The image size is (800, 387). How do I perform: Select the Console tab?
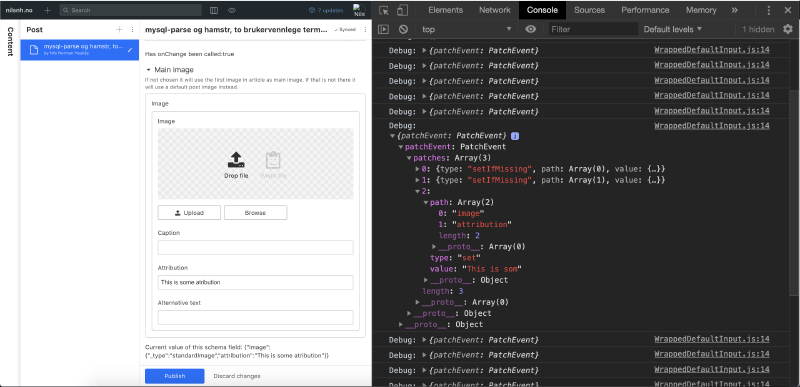click(x=542, y=10)
